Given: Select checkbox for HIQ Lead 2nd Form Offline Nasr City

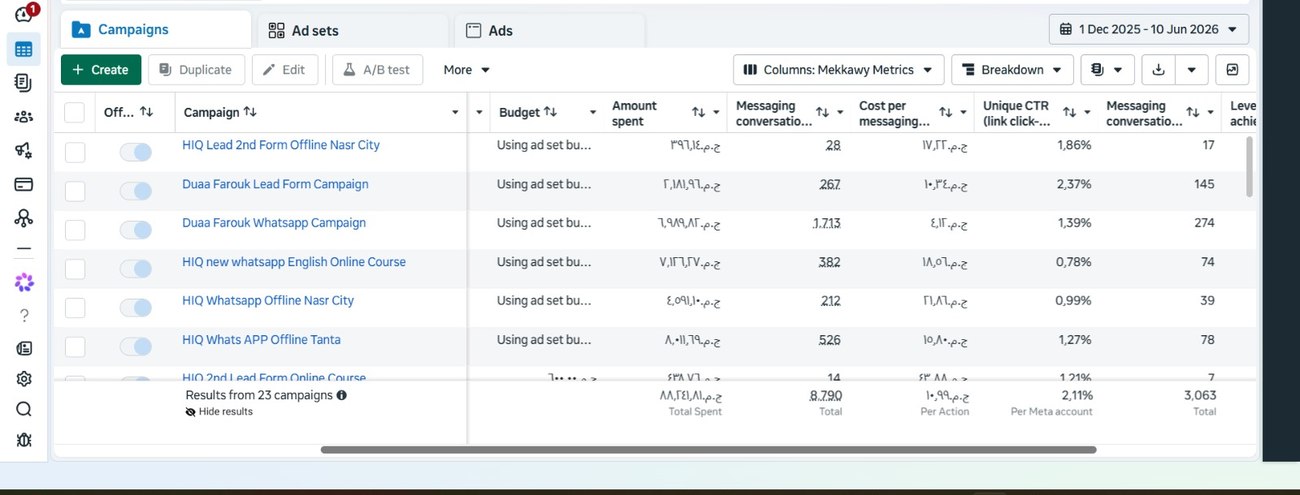Looking at the screenshot, I should 75,152.
